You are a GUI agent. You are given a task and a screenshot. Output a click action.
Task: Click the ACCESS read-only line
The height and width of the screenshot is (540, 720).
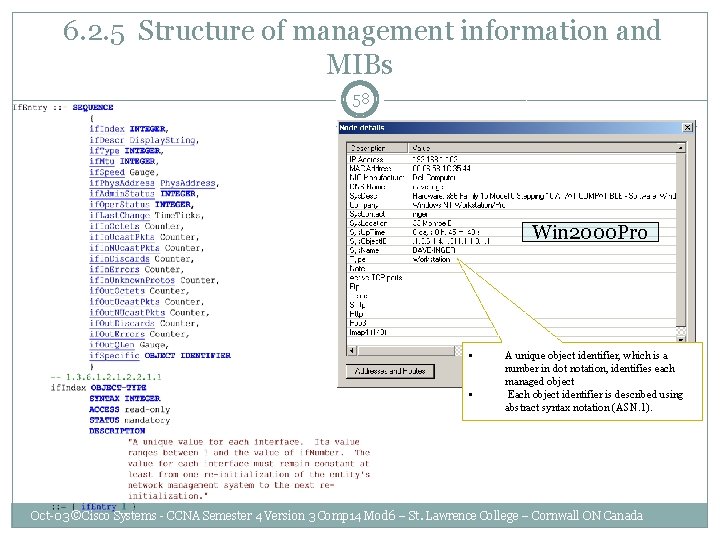[129, 409]
